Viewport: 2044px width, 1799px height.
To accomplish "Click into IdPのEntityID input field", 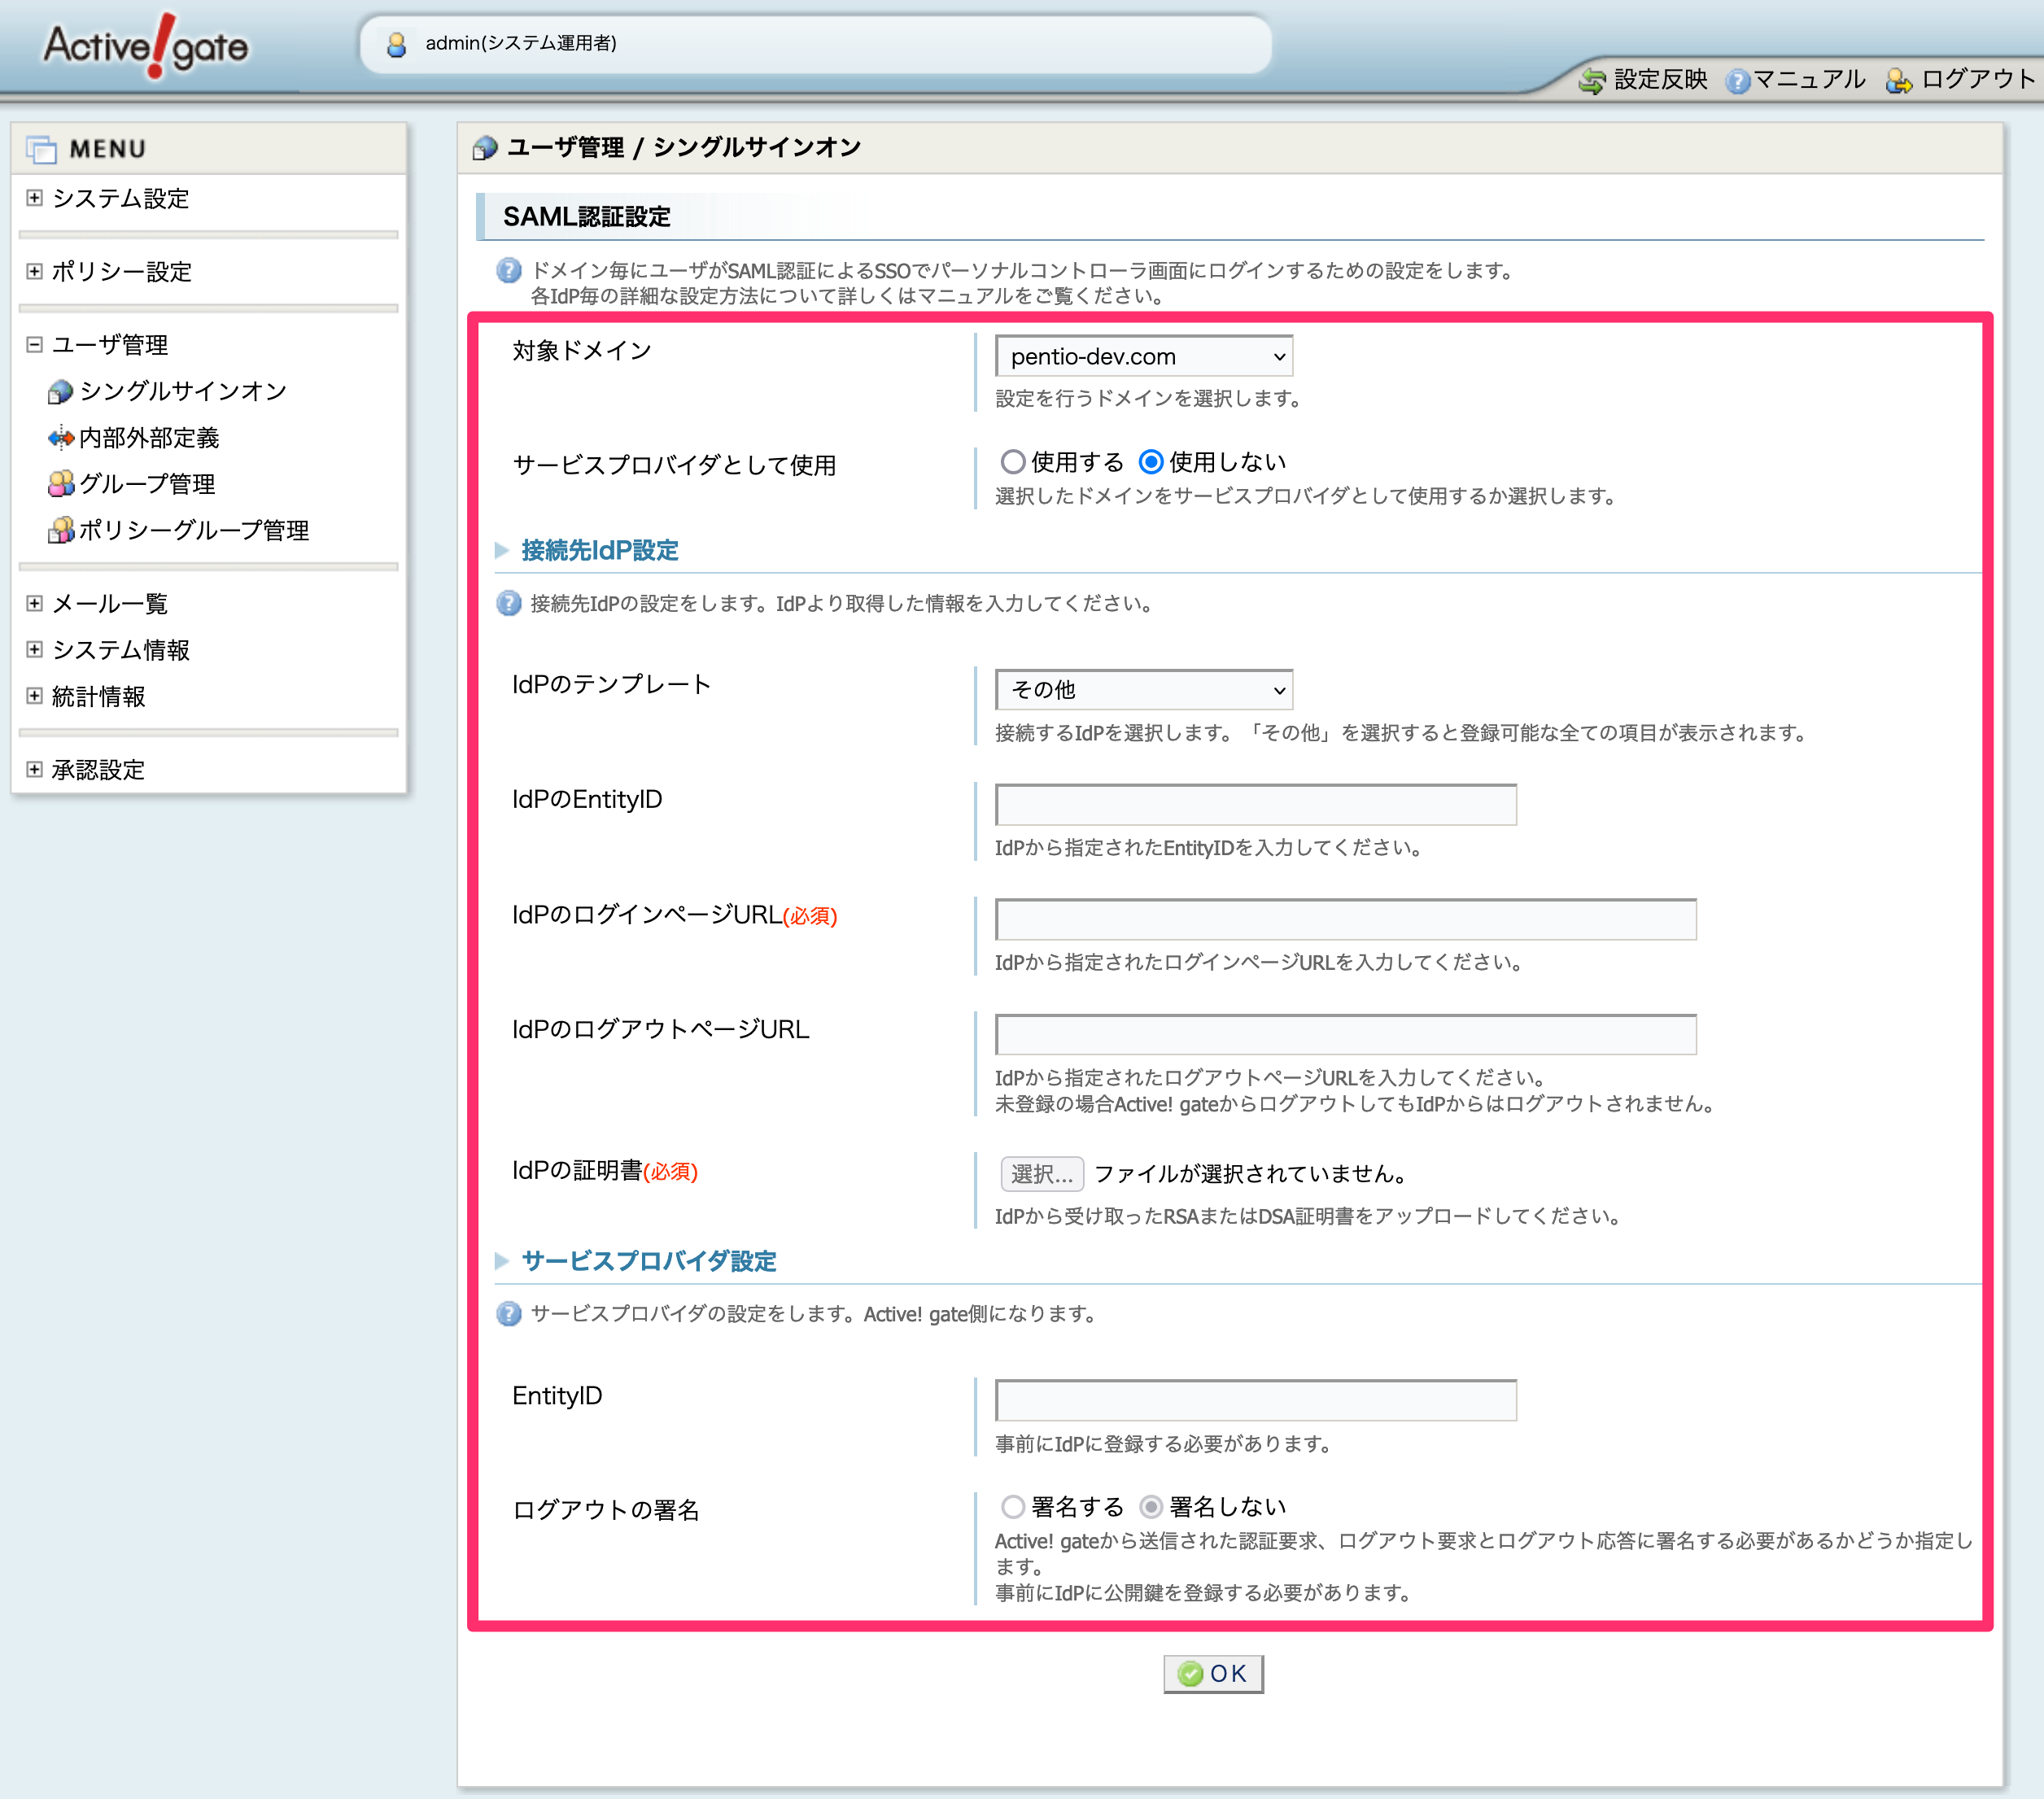I will [1256, 805].
